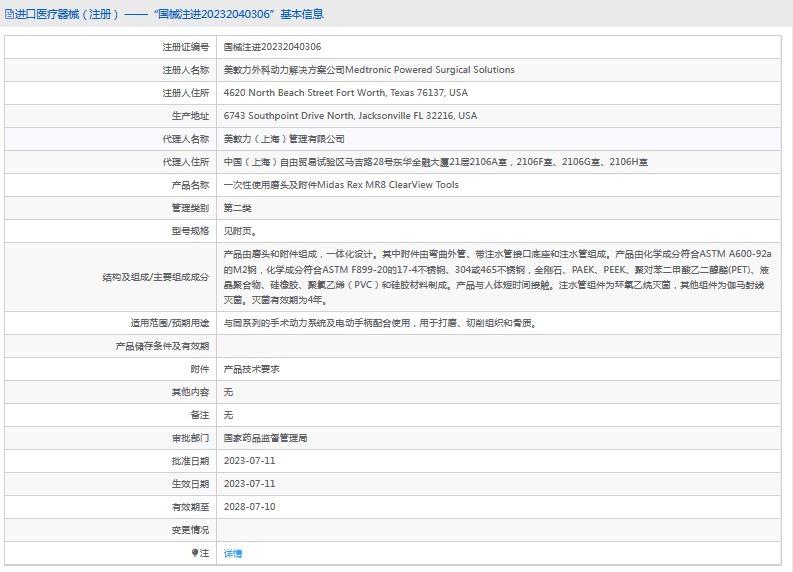
Task: Click the bulb icon beside 注 label
Action: [x=195, y=553]
